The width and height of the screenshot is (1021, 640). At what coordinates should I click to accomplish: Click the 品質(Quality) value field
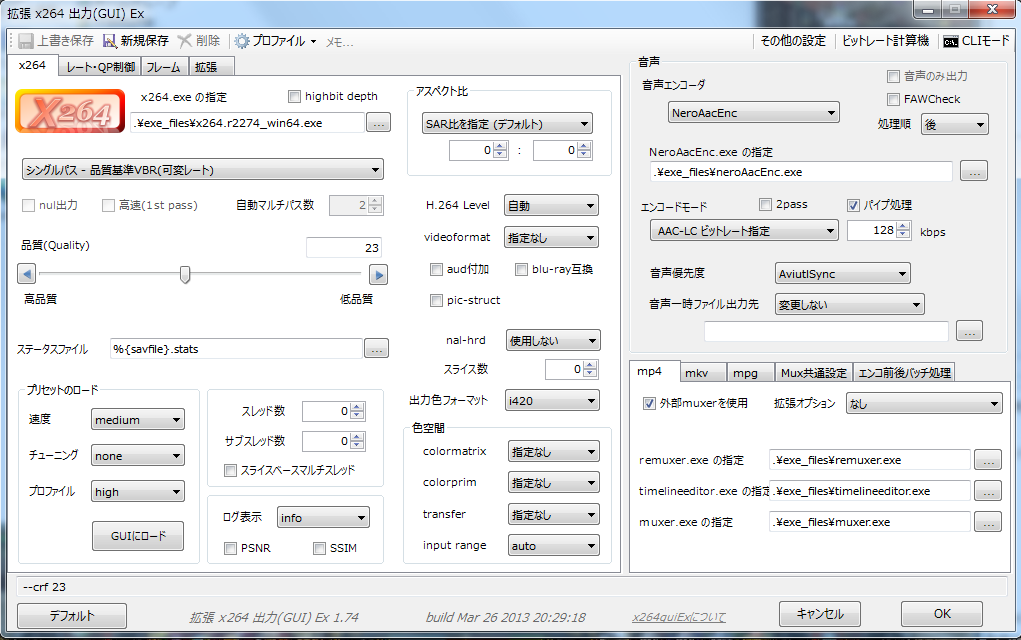click(344, 247)
